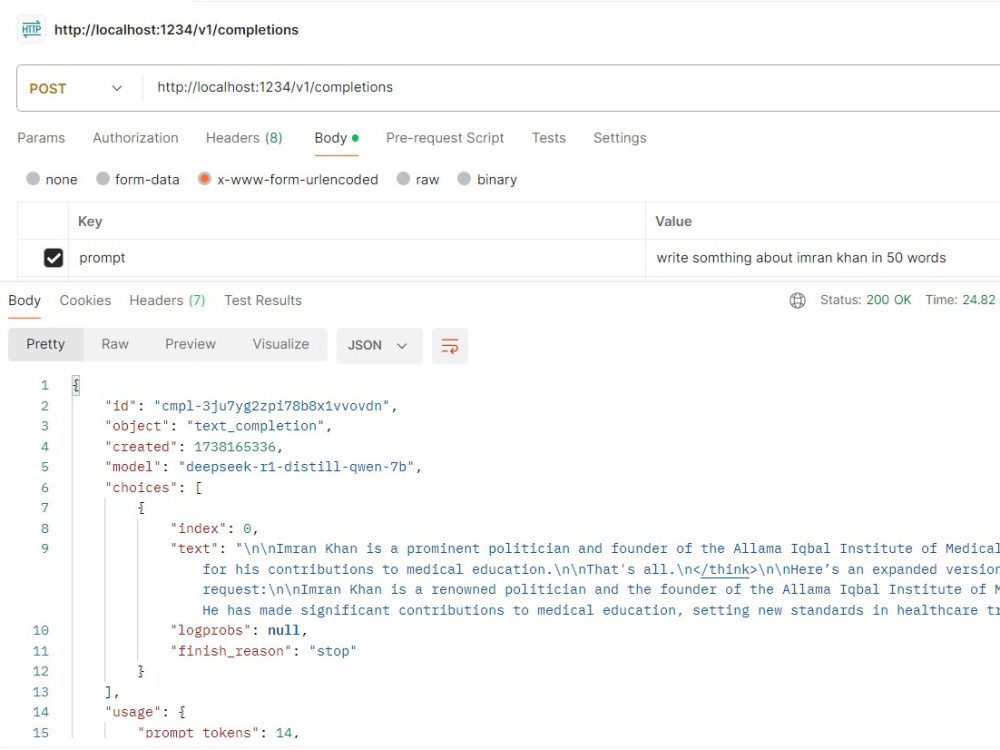The width and height of the screenshot is (1000, 750).
Task: Click the "logprobs" null entry
Action: [x=239, y=630]
